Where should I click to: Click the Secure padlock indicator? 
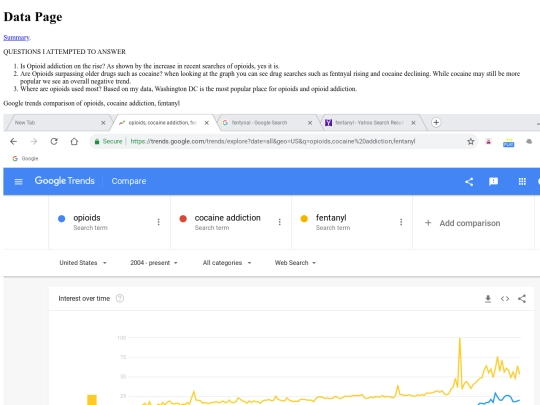(x=108, y=141)
